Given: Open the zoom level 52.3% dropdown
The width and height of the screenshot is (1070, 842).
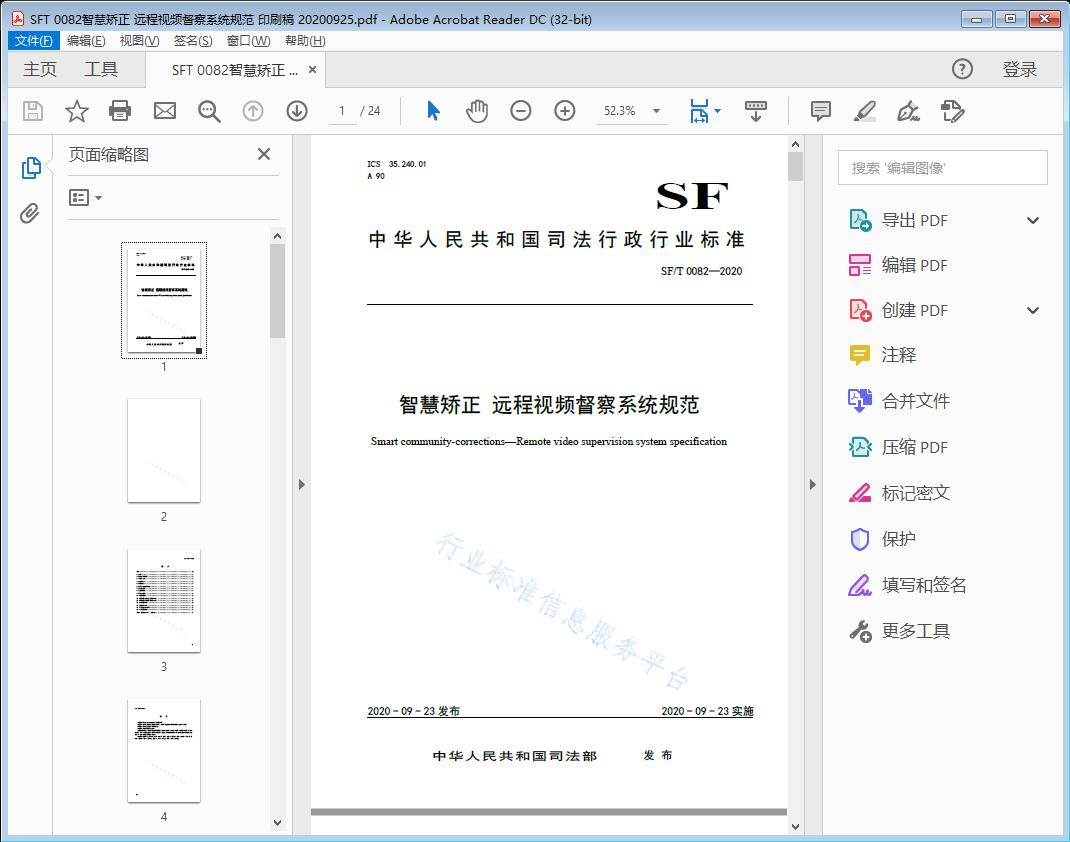Looking at the screenshot, I should [656, 111].
